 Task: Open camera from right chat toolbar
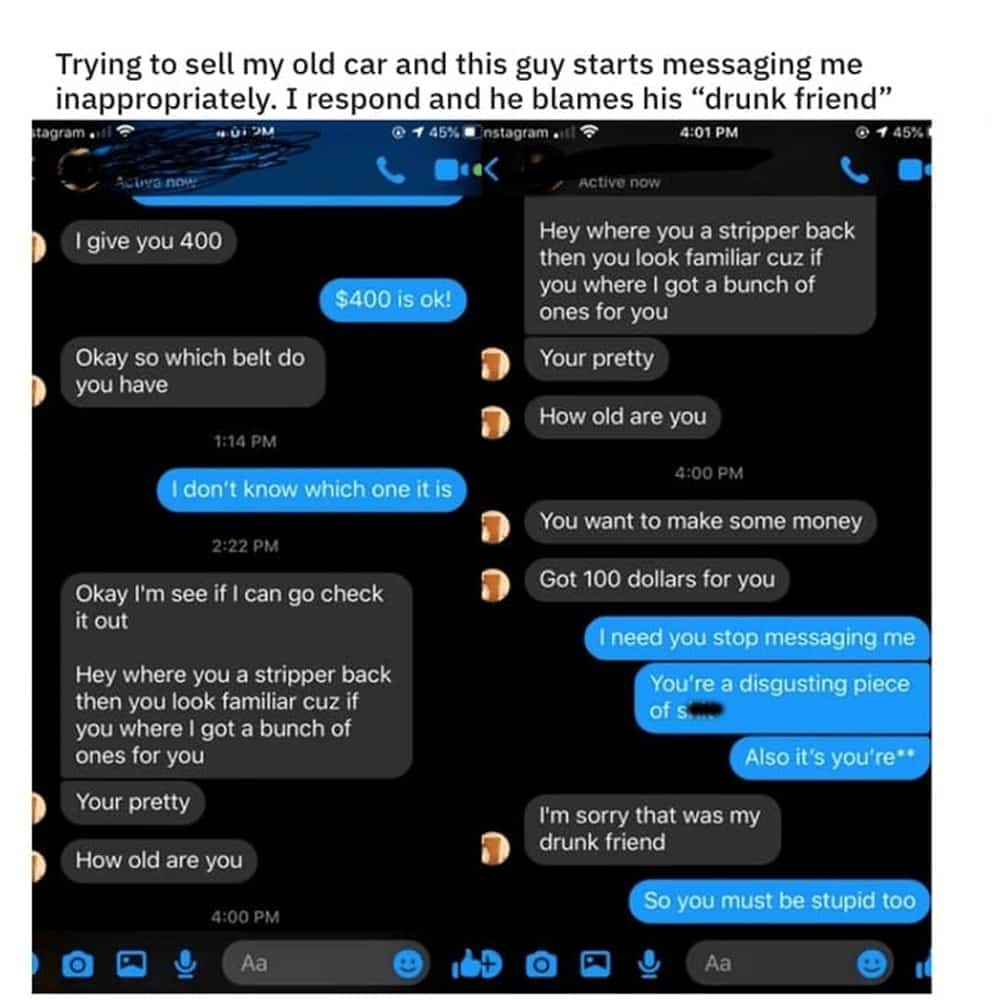[541, 964]
